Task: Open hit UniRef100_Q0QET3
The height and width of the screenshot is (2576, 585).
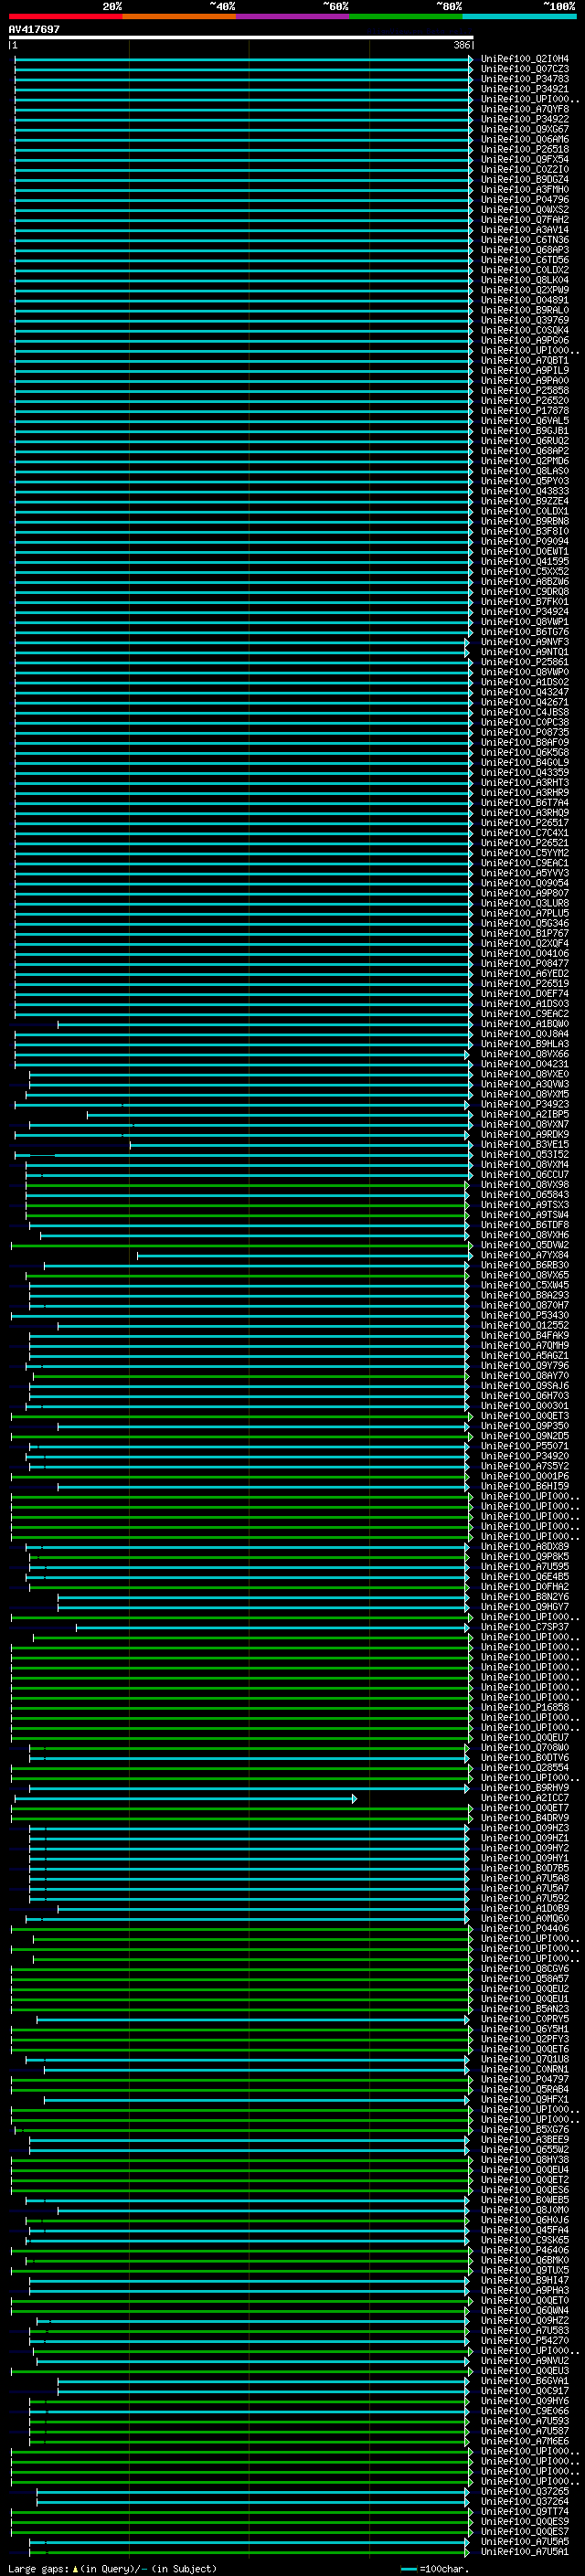Action: (x=525, y=1417)
